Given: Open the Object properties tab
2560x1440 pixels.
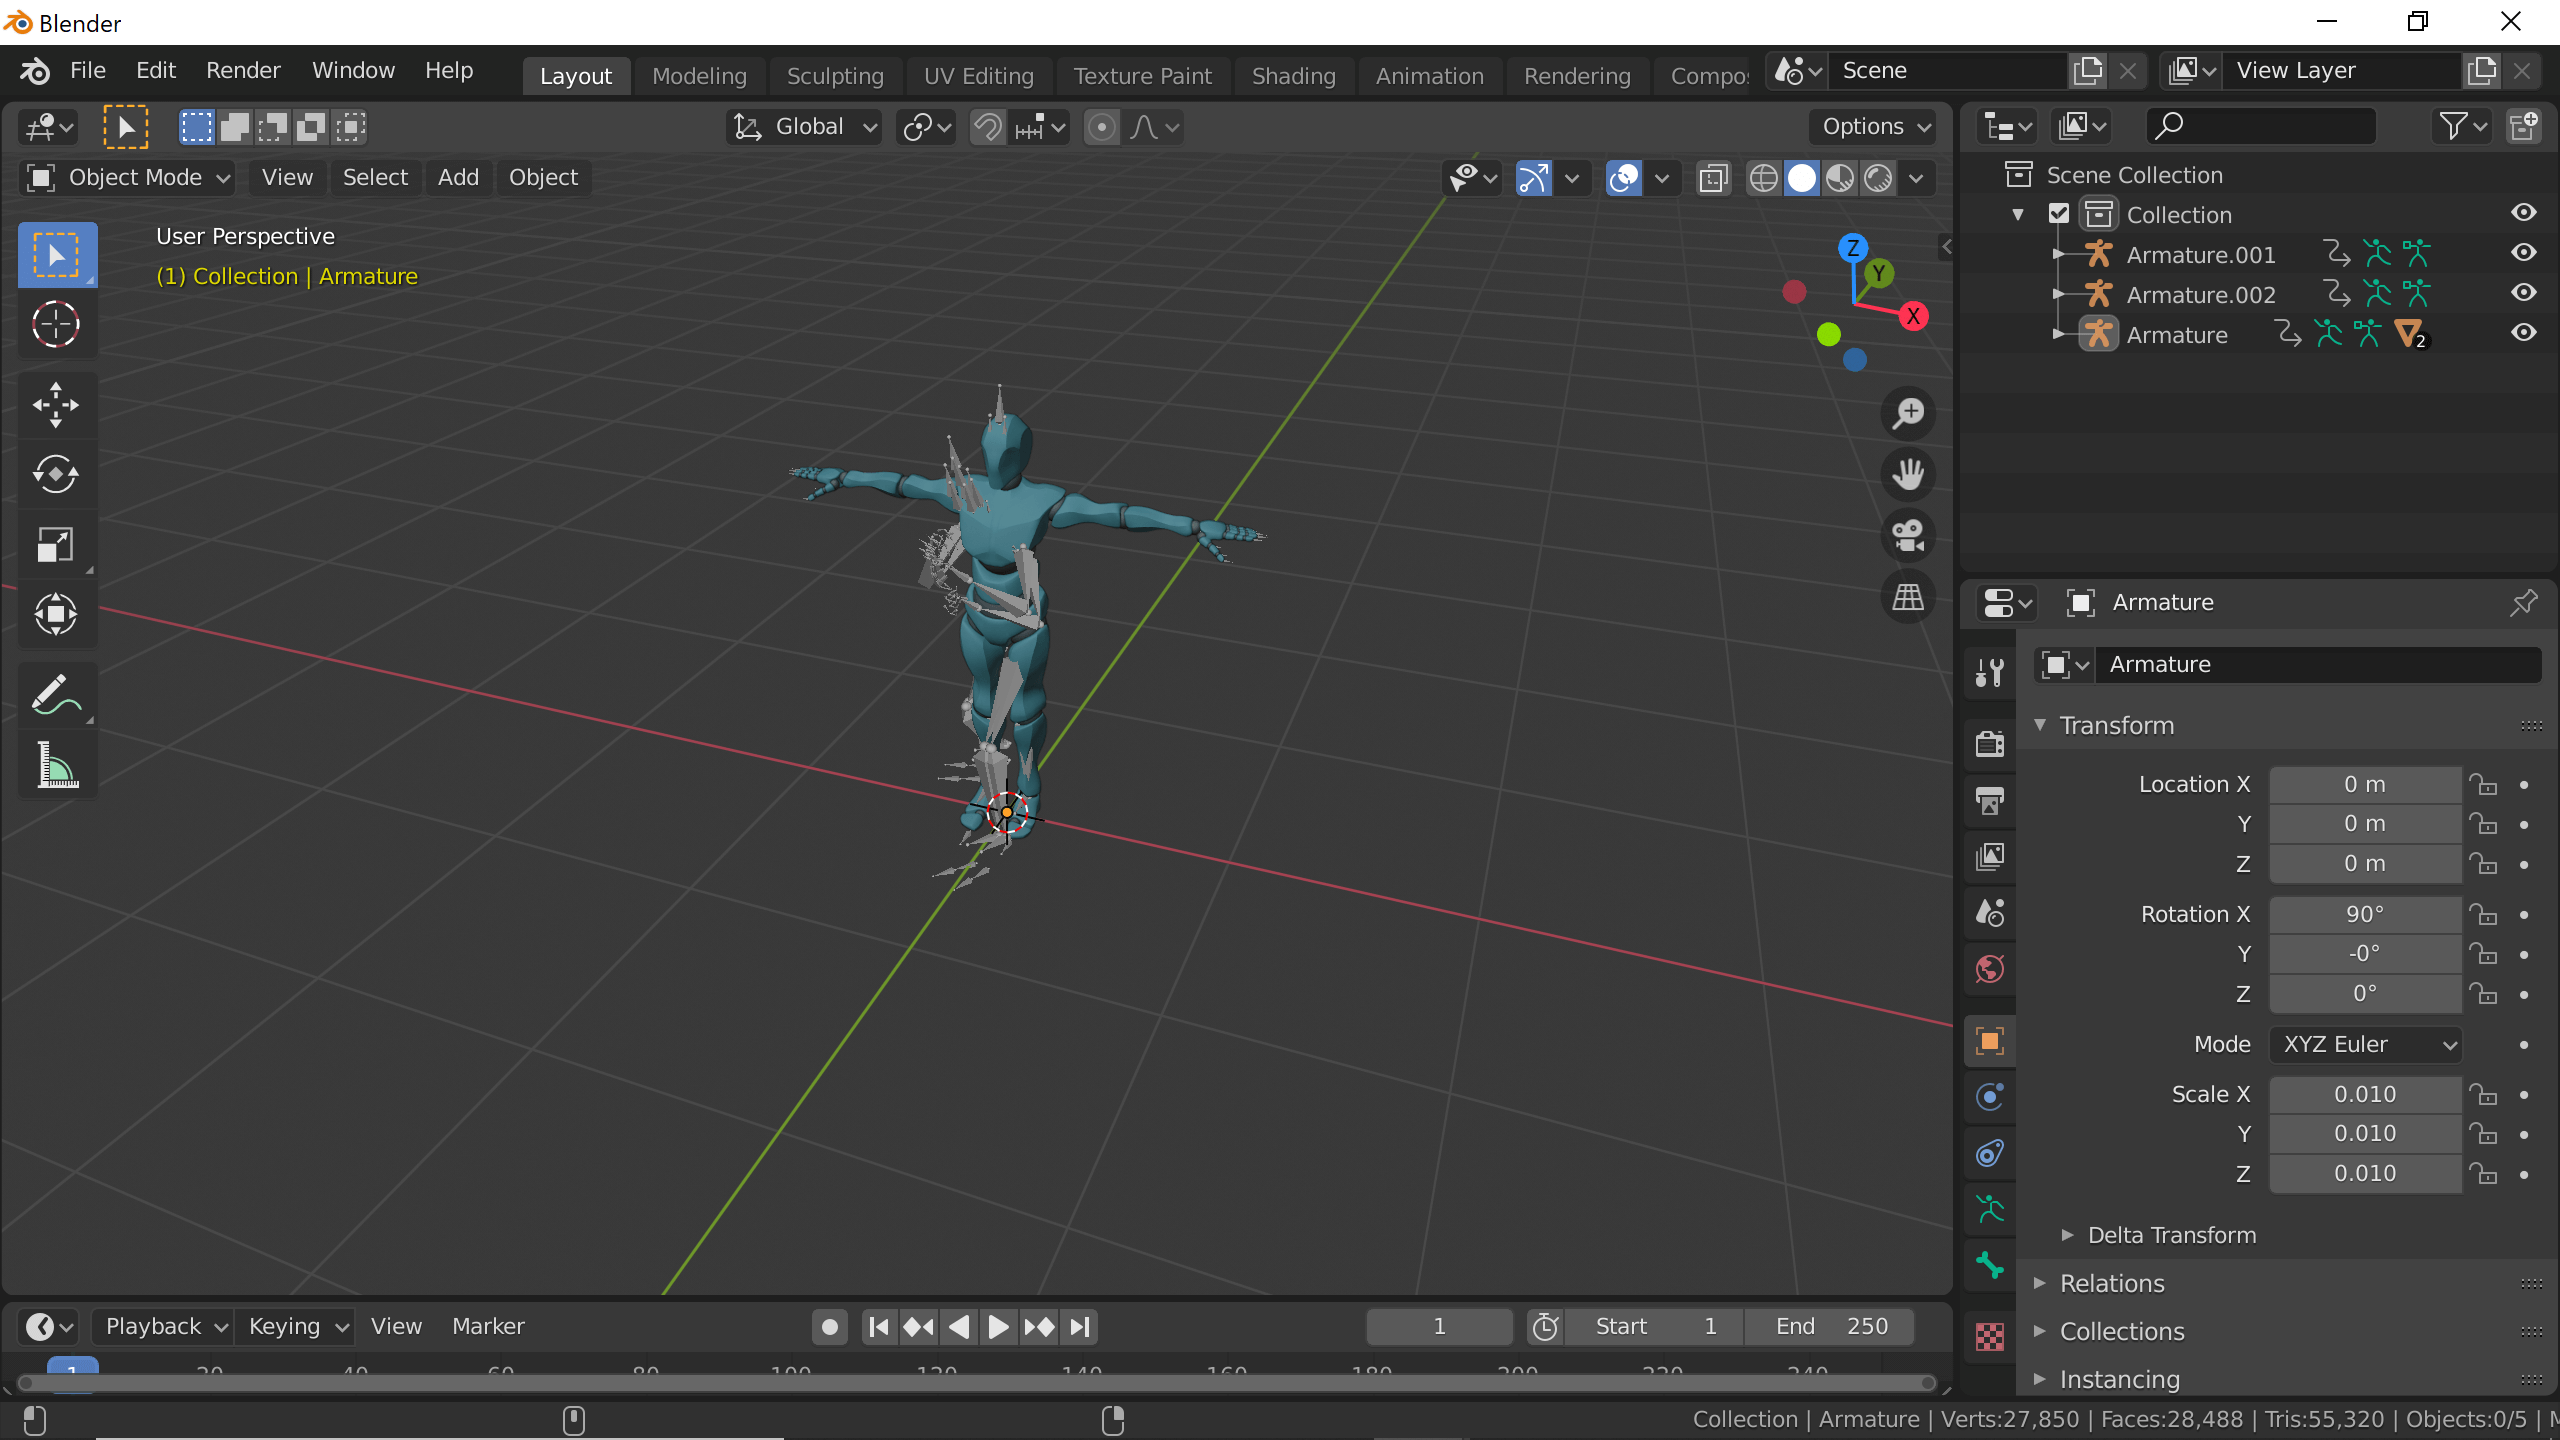Looking at the screenshot, I should [x=1990, y=1041].
